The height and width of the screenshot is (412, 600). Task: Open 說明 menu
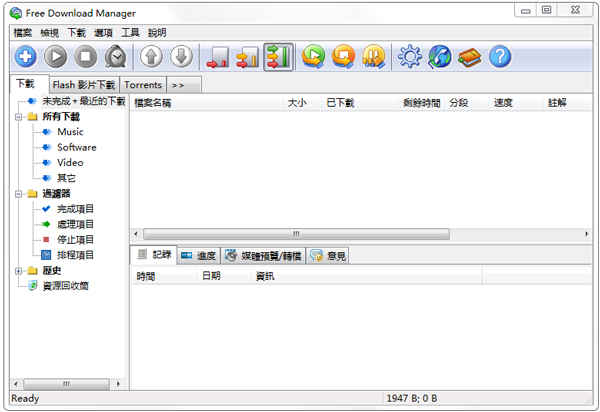[x=157, y=33]
